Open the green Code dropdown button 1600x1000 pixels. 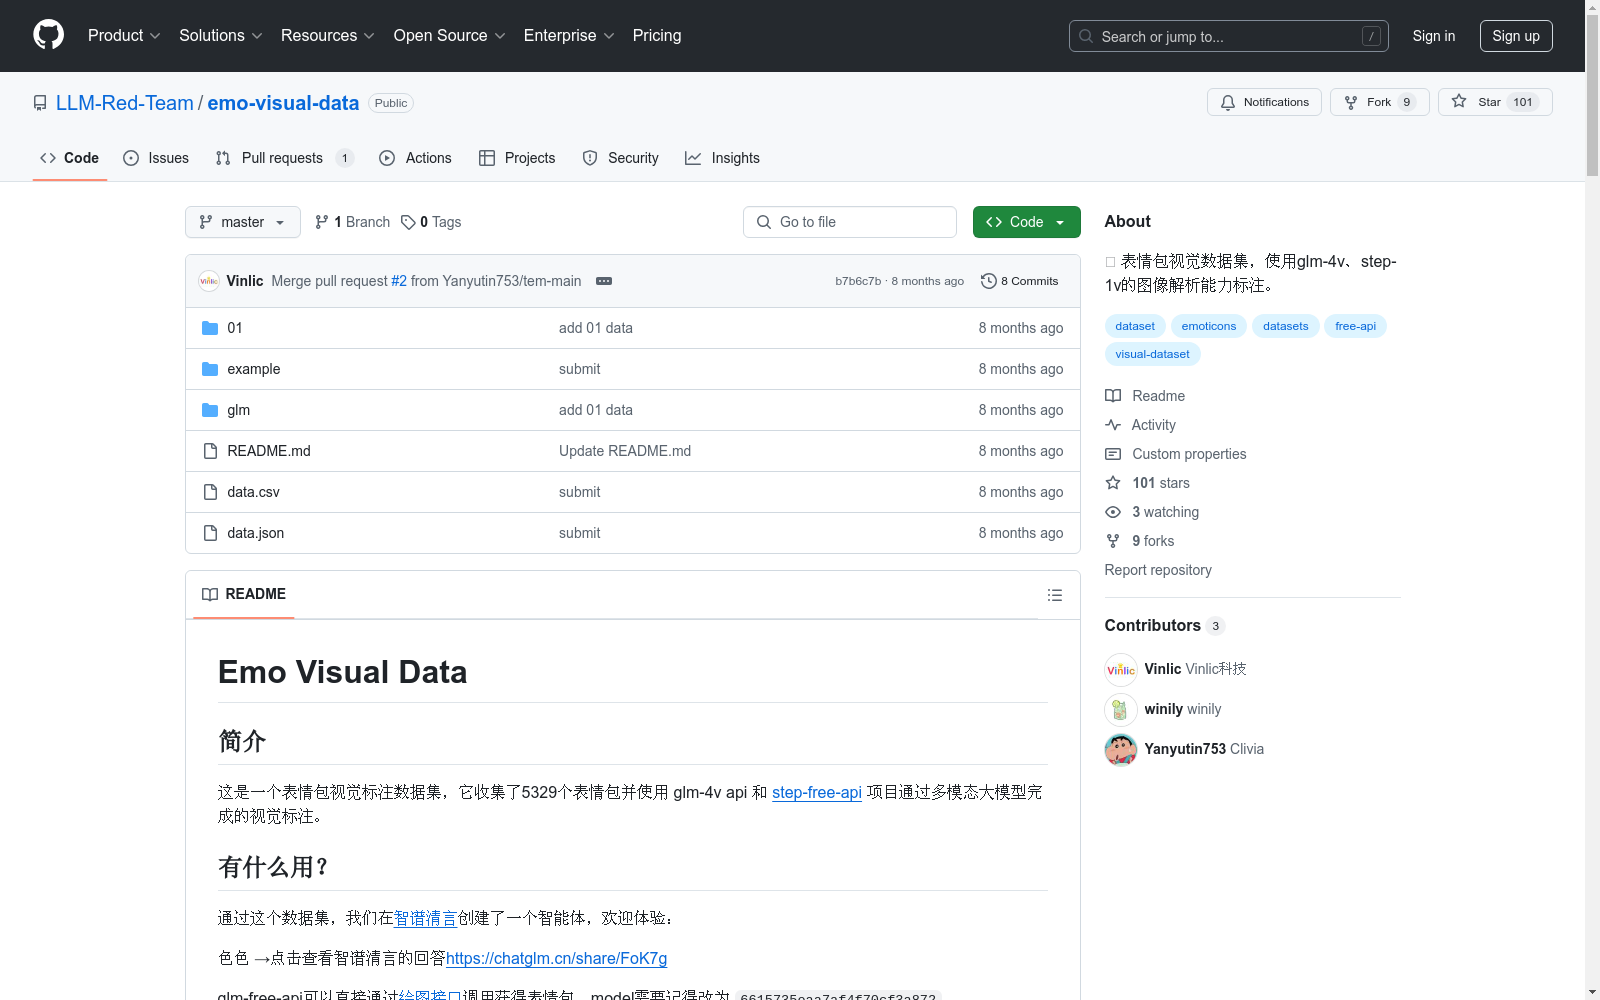coord(1026,222)
